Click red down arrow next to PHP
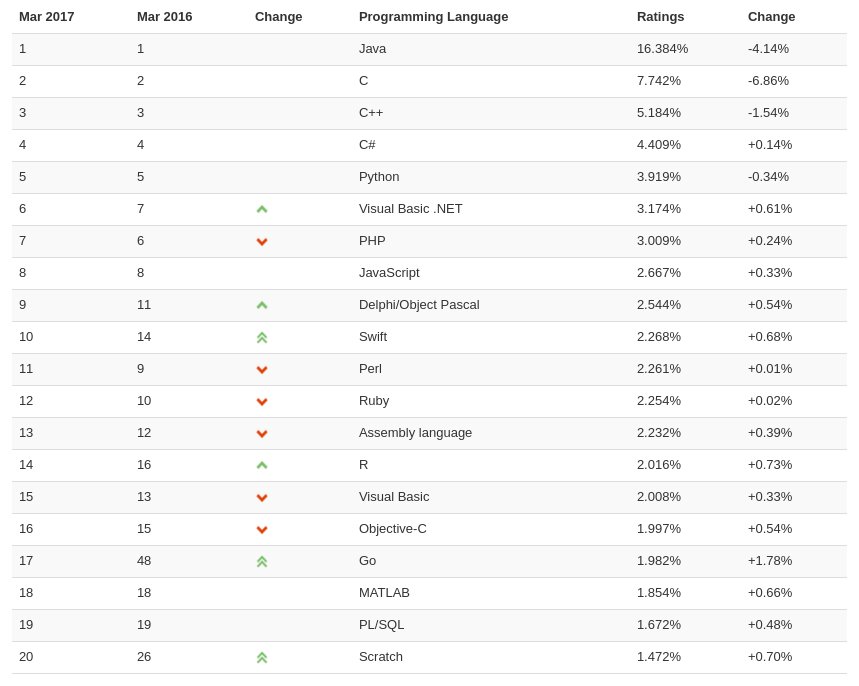The image size is (859, 686). click(x=262, y=242)
